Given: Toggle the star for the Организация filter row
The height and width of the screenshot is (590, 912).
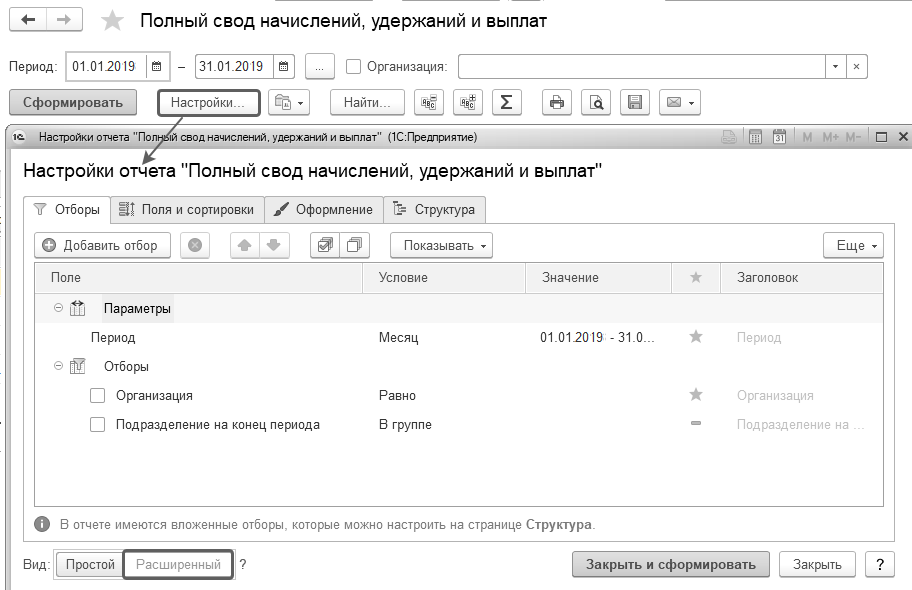Looking at the screenshot, I should coord(696,395).
